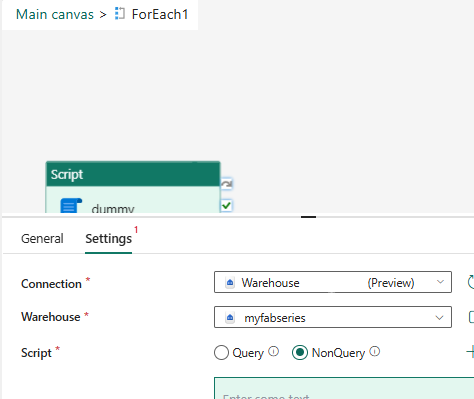Viewport: 474px width, 399px height.
Task: Click the panel resize handle bar
Action: [308, 217]
